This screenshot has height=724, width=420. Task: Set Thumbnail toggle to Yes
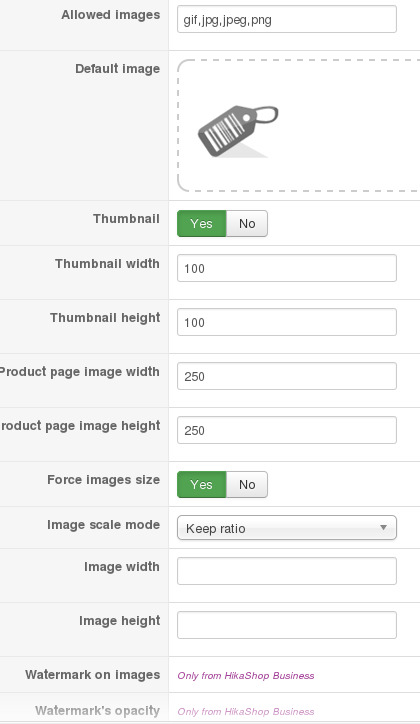tap(202, 223)
